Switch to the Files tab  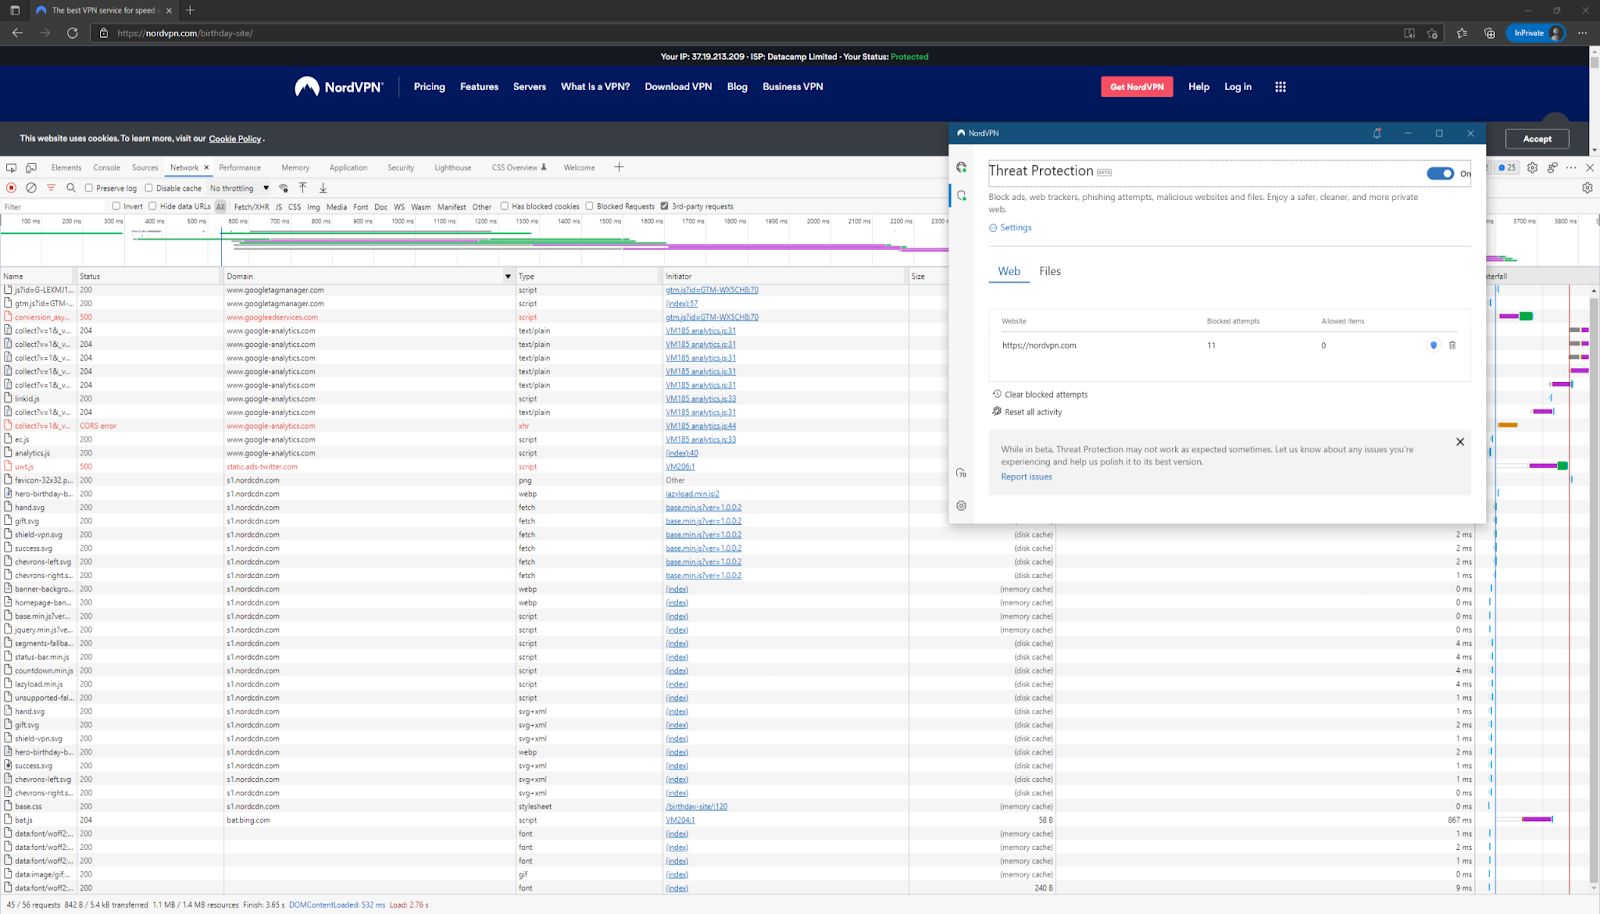click(x=1049, y=271)
